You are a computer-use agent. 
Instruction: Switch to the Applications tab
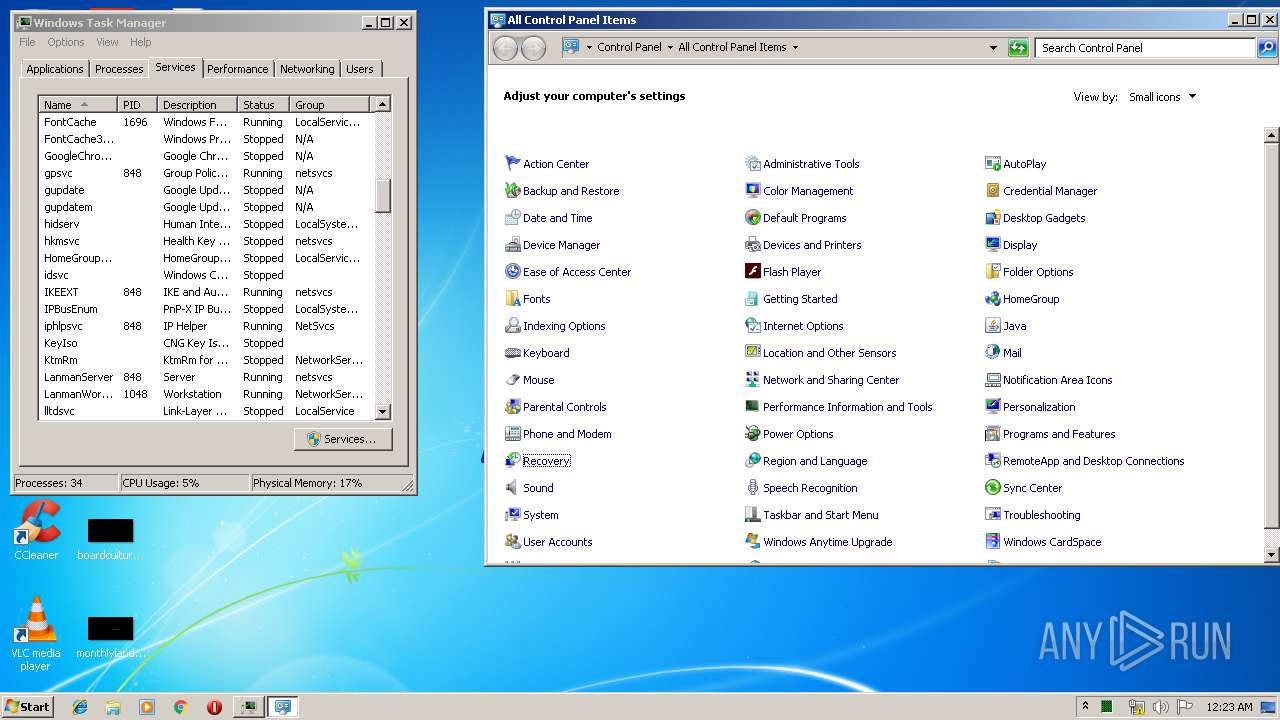[55, 69]
